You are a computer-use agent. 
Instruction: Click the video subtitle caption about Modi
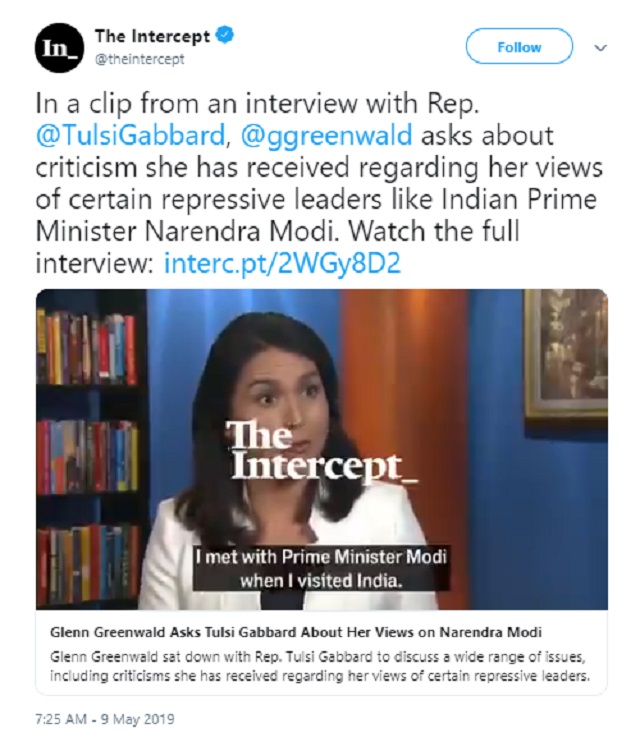click(321, 568)
